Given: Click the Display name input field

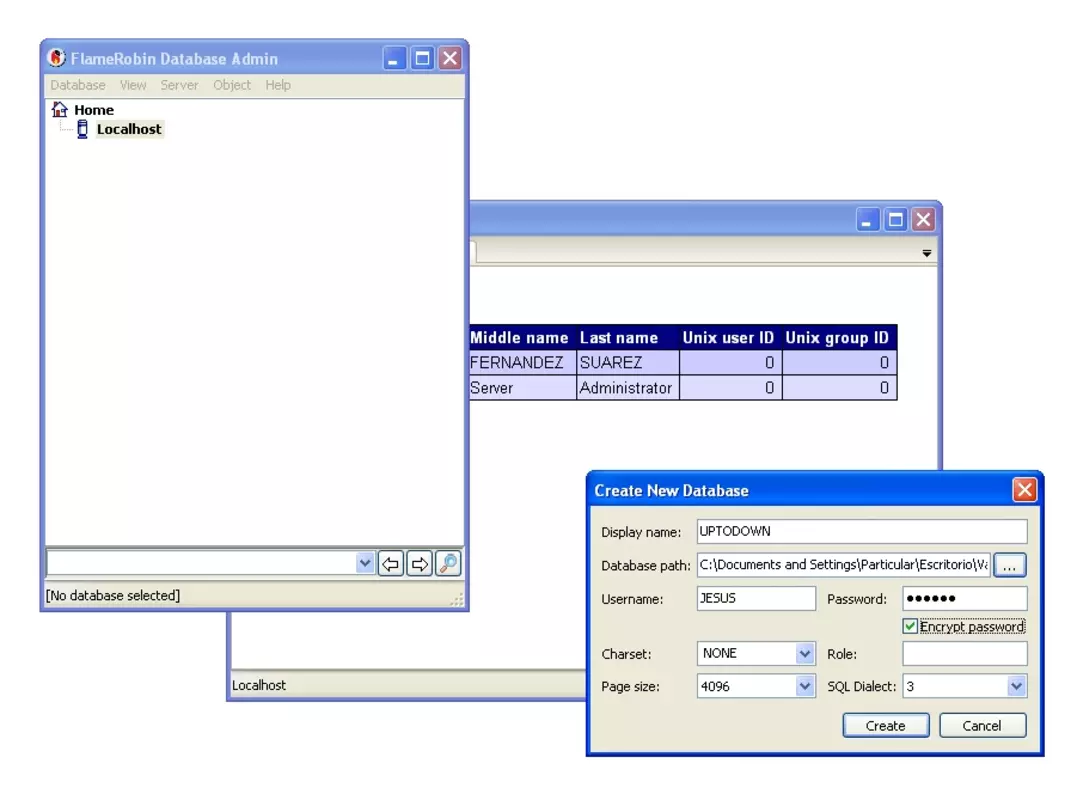Looking at the screenshot, I should [x=861, y=532].
